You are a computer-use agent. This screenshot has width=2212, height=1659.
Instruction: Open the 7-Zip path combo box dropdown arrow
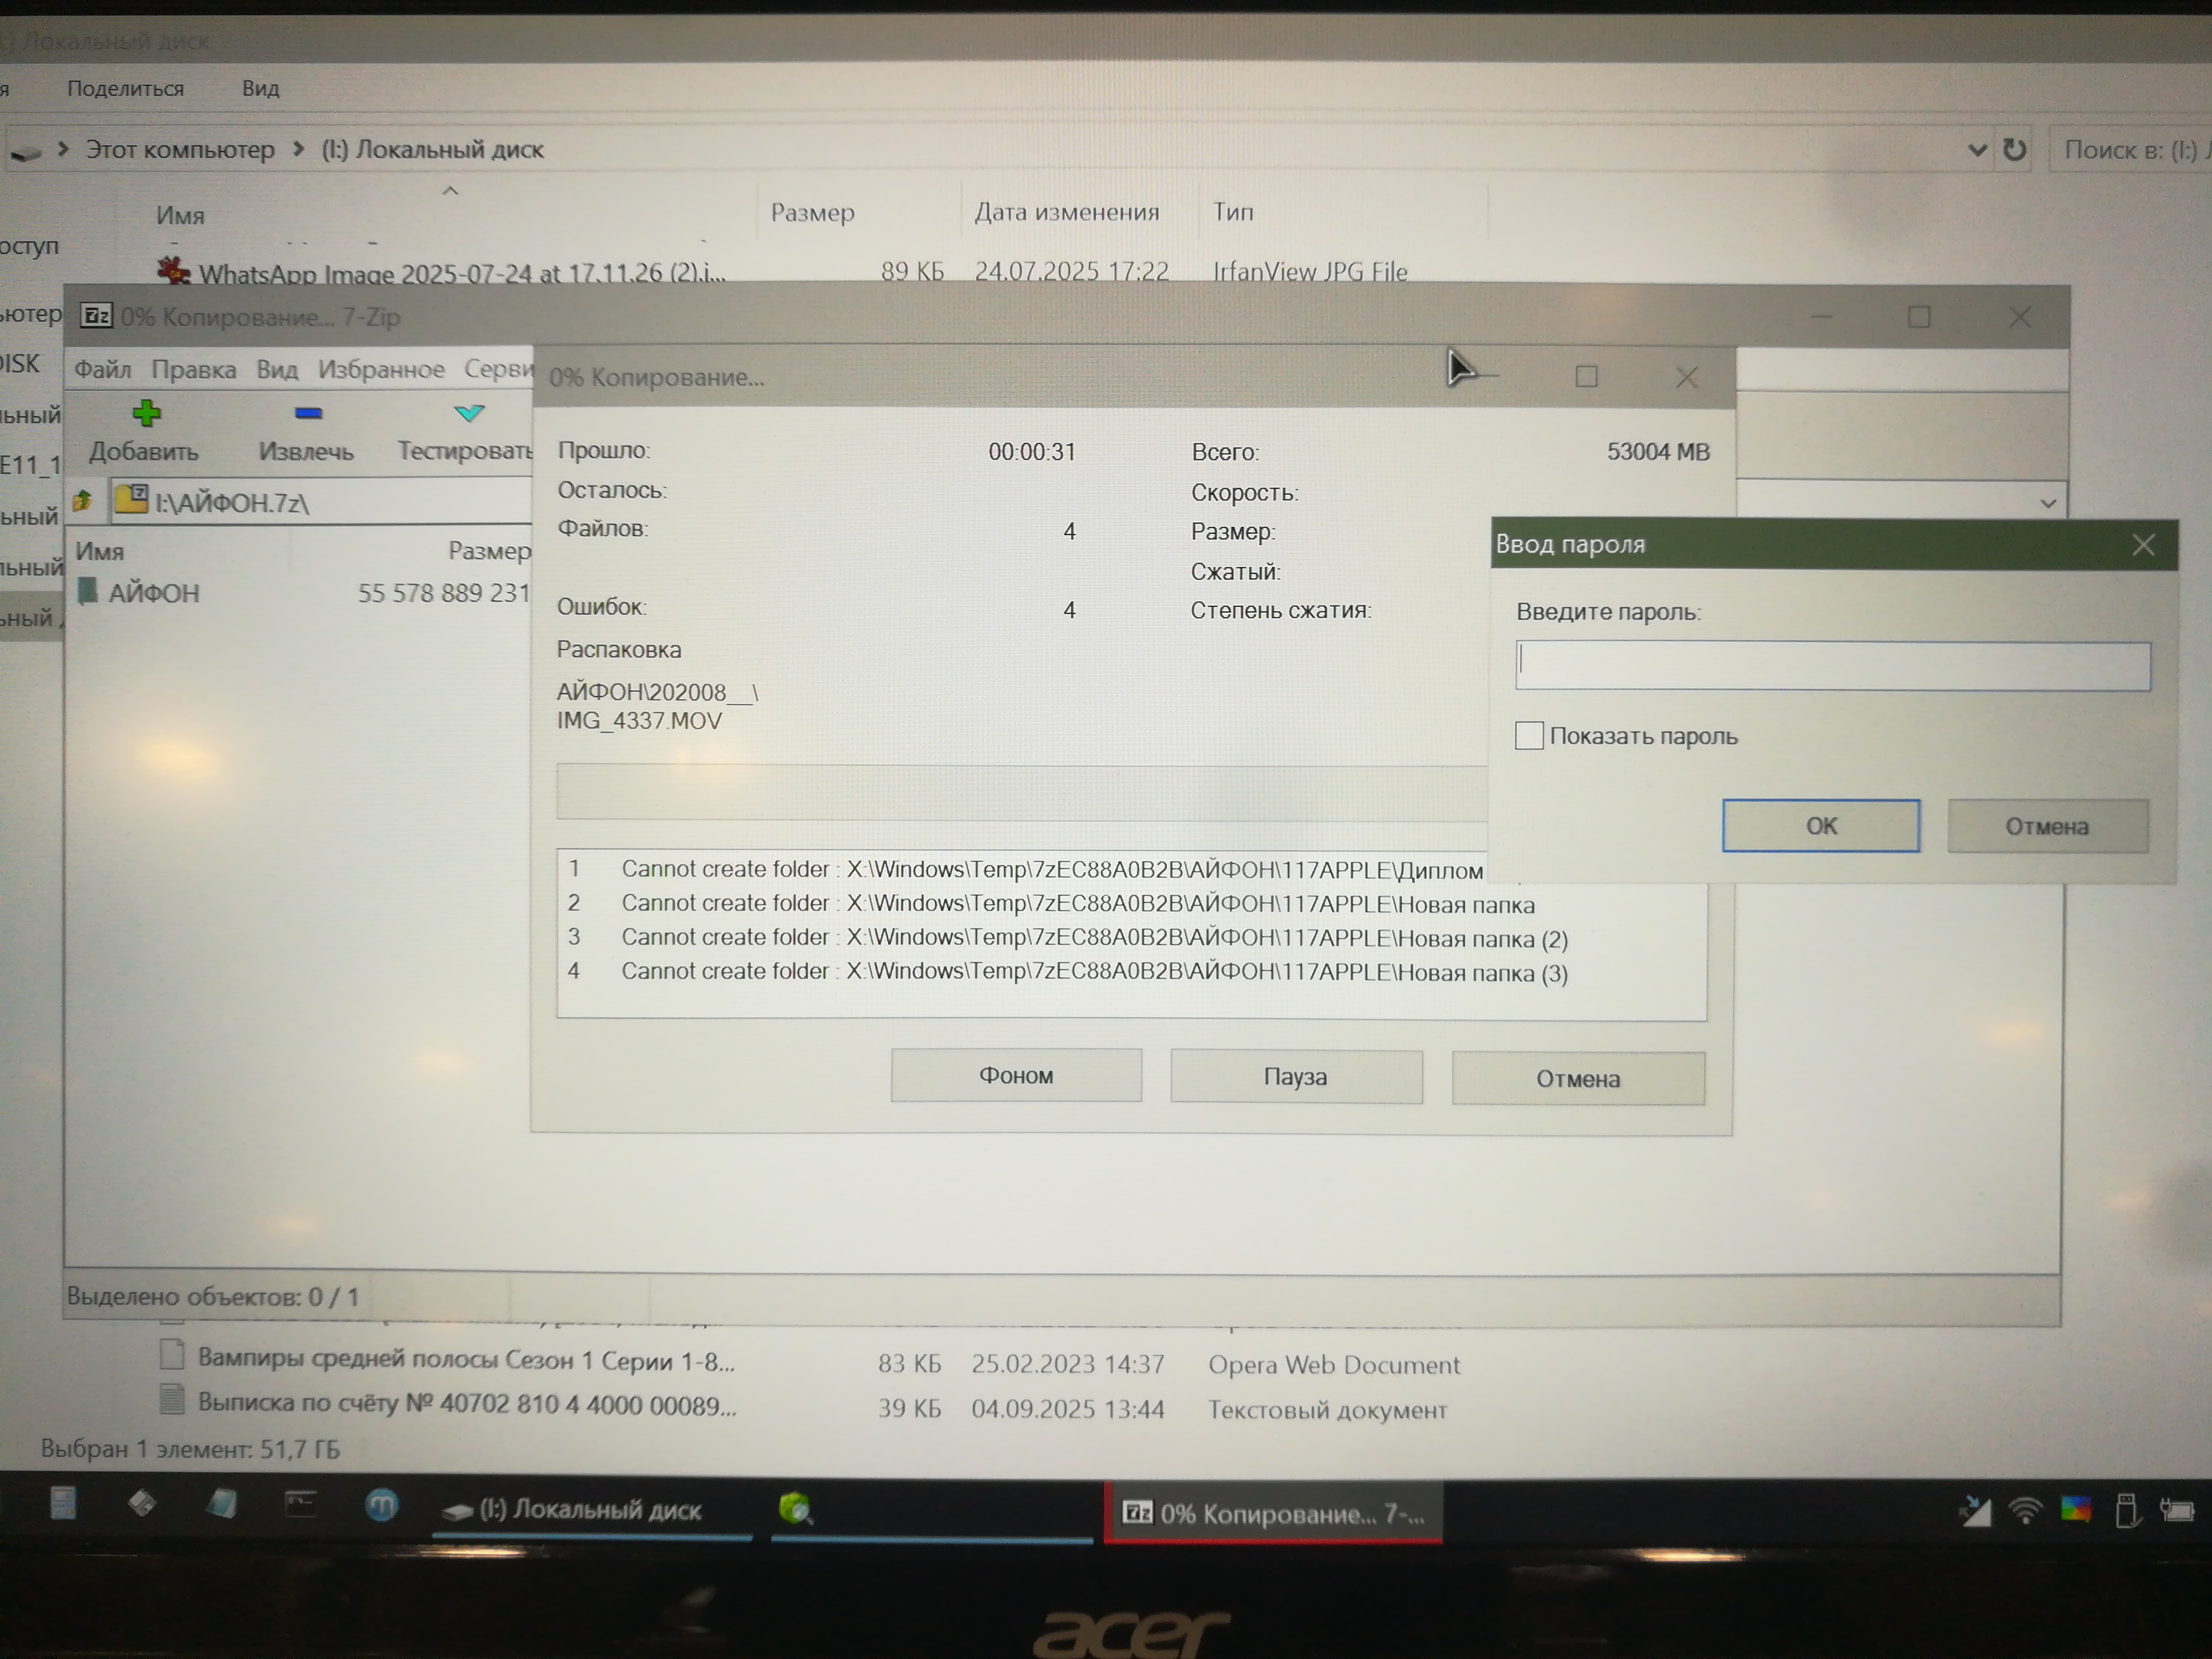tap(2047, 503)
